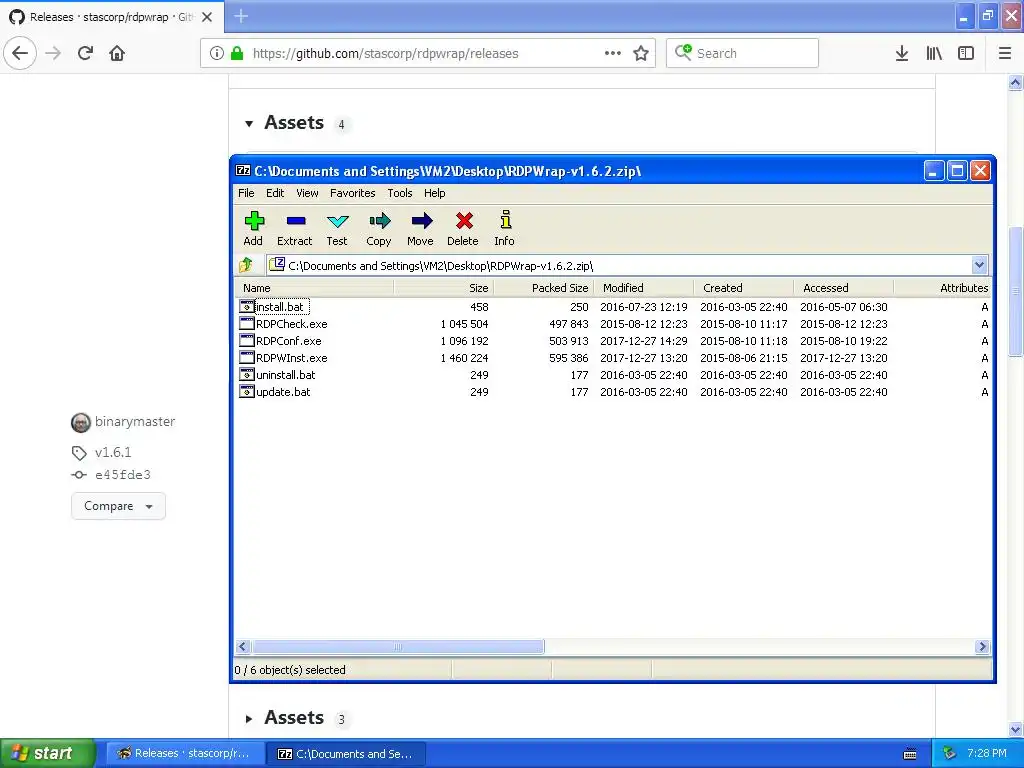Image resolution: width=1024 pixels, height=768 pixels.
Task: Click the 7:28 PM system clock
Action: [x=987, y=753]
